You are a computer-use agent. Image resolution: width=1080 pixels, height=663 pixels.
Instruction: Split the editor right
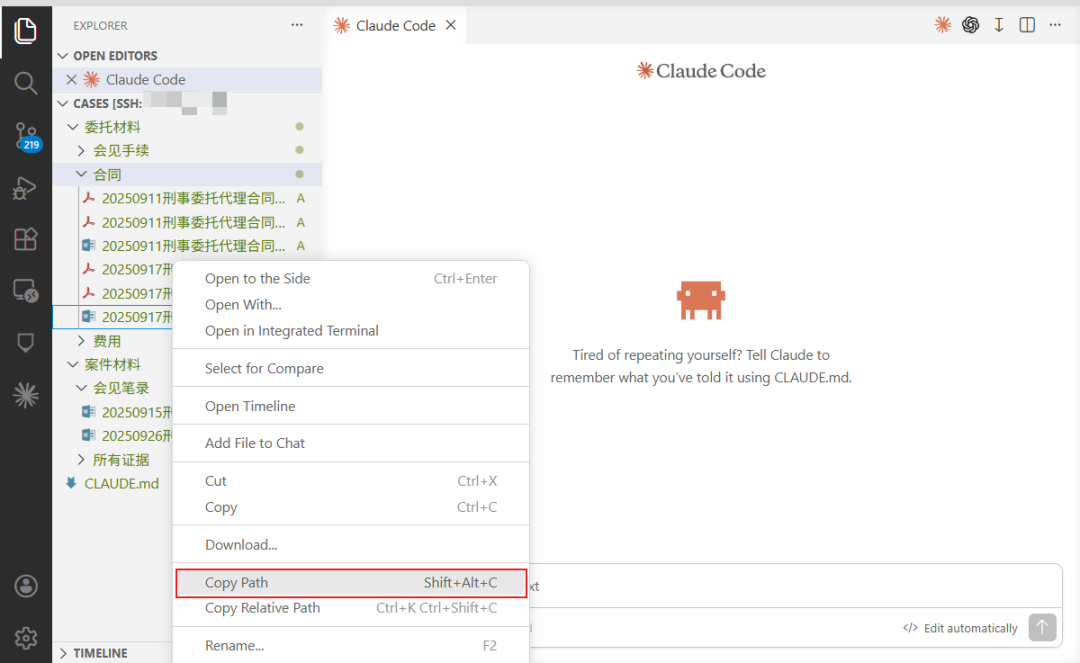1027,25
